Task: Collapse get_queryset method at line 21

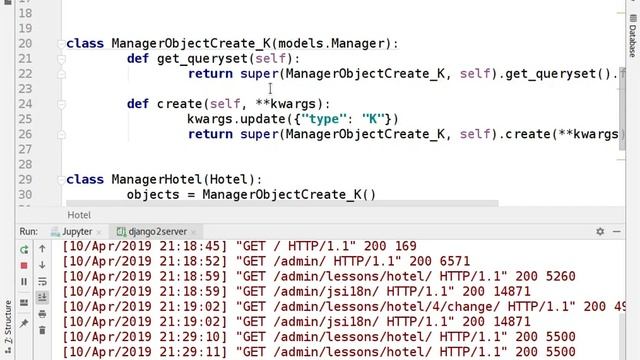Action: pos(61,59)
